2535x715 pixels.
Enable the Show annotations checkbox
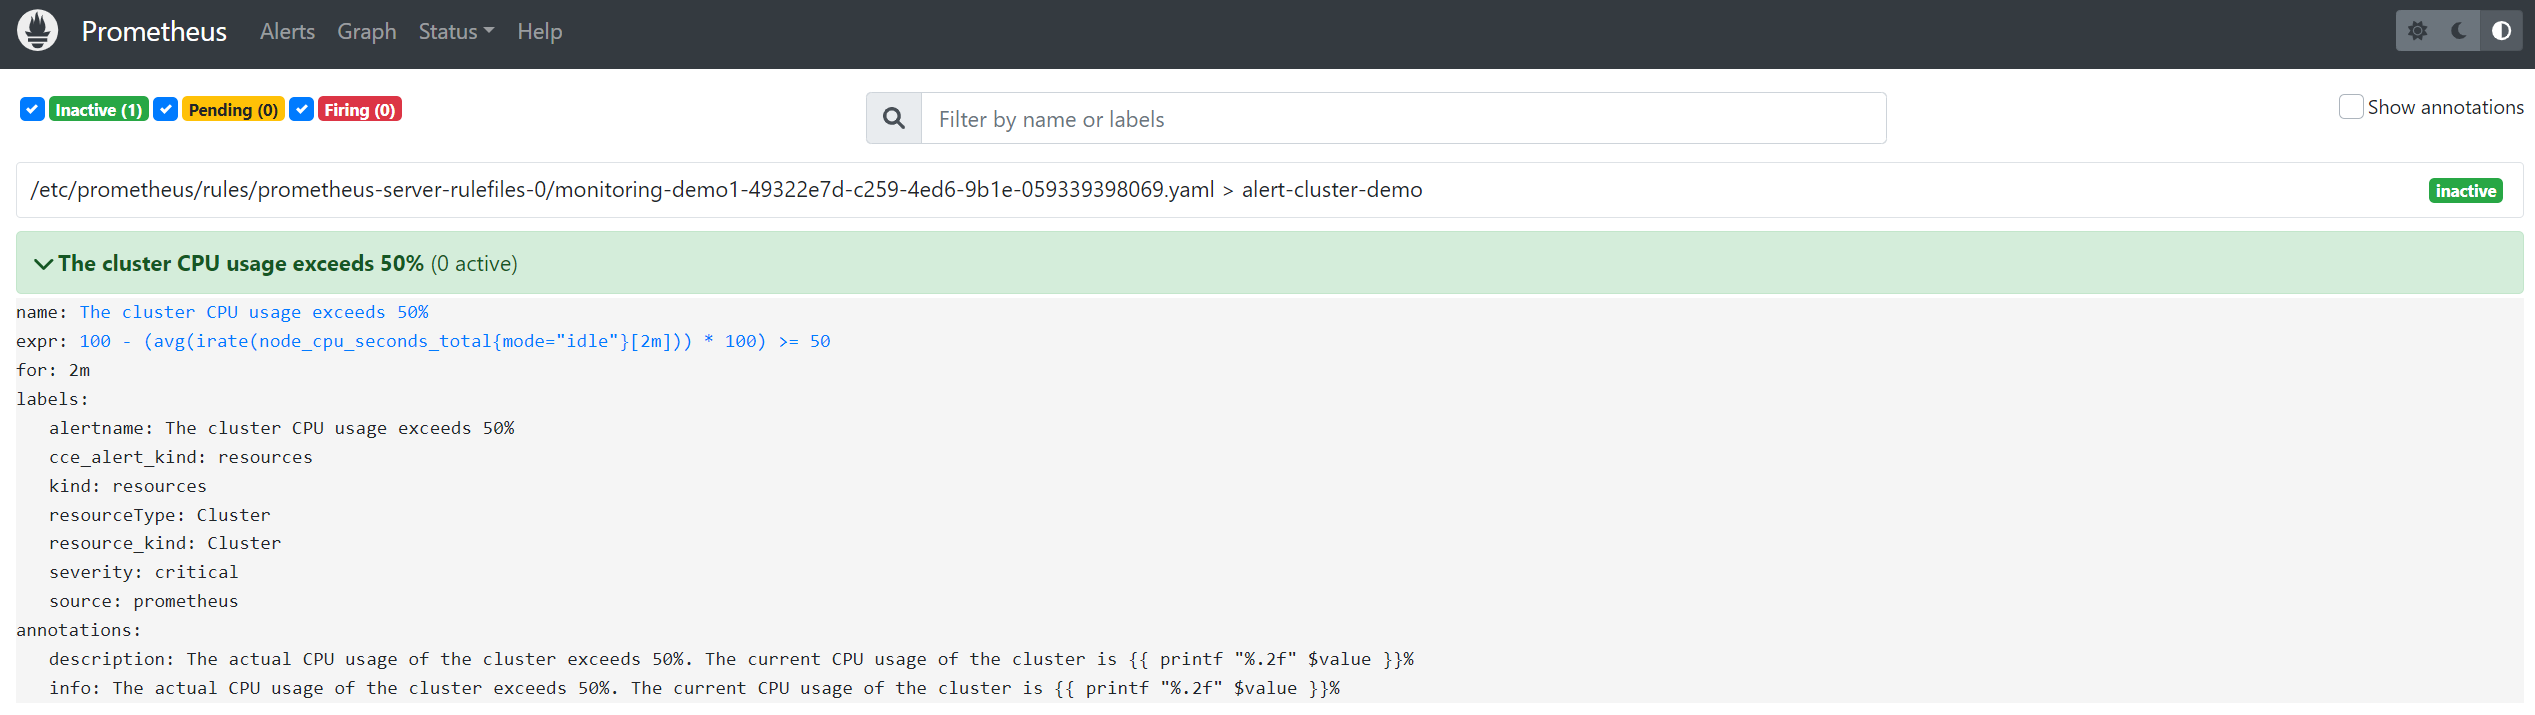2351,107
